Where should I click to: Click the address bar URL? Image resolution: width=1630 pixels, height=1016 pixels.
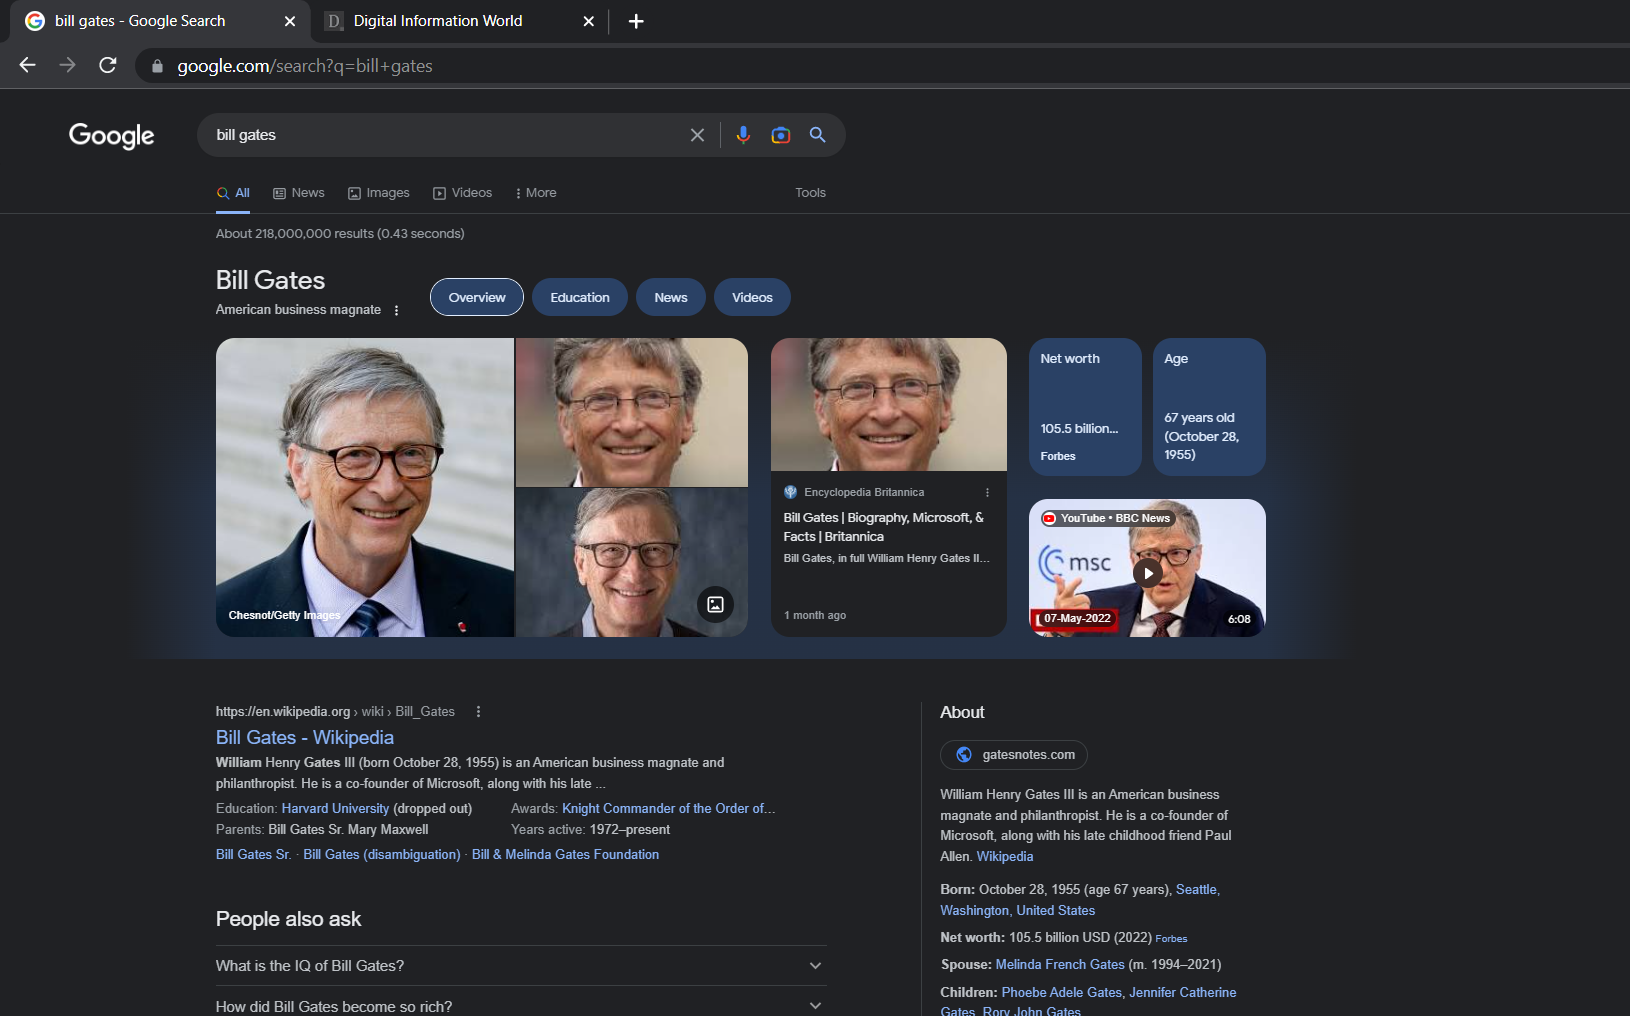(305, 66)
